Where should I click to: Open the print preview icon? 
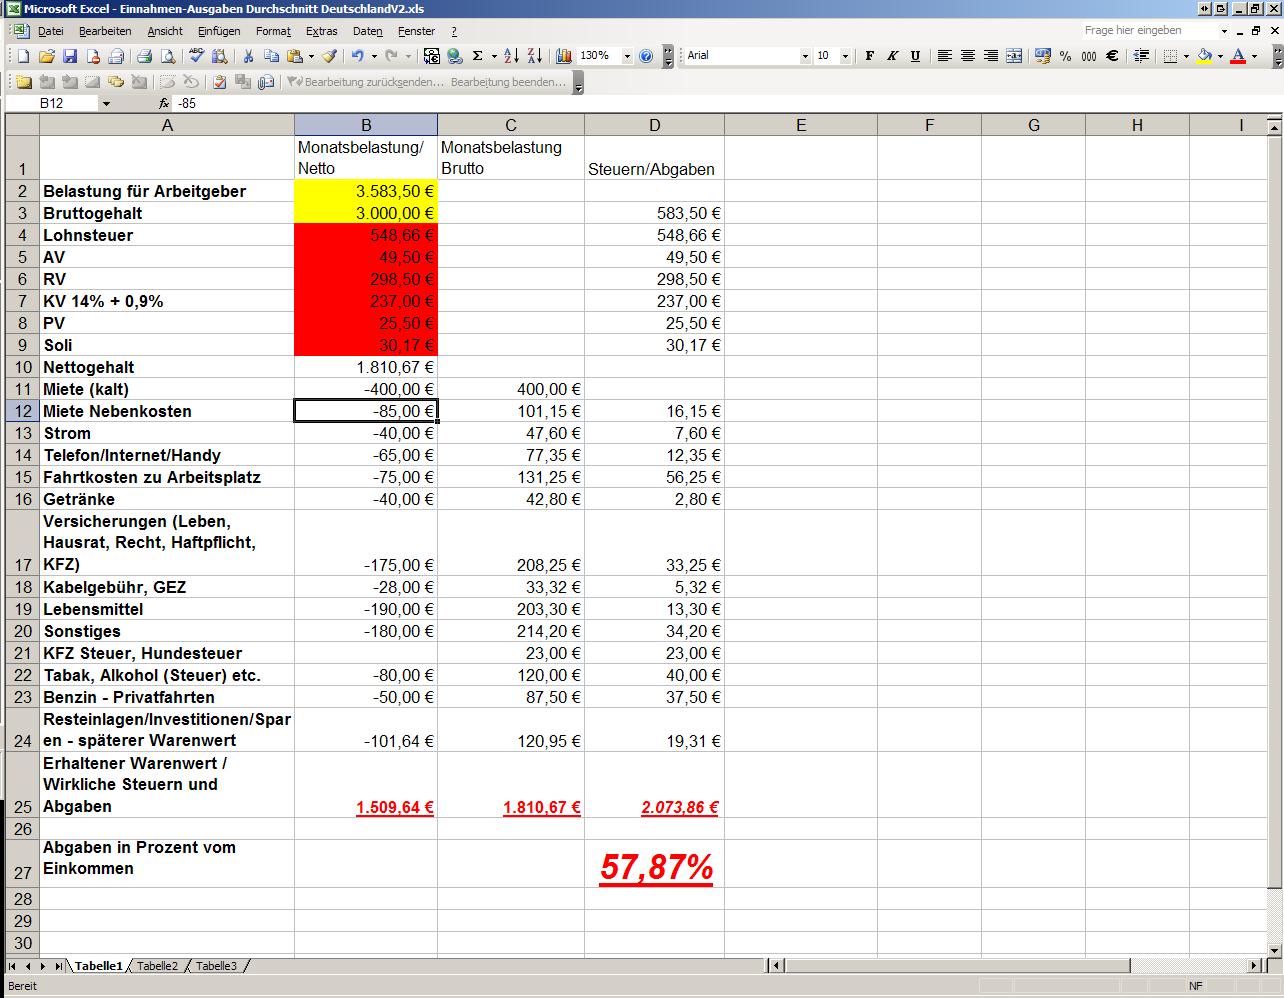tap(168, 56)
